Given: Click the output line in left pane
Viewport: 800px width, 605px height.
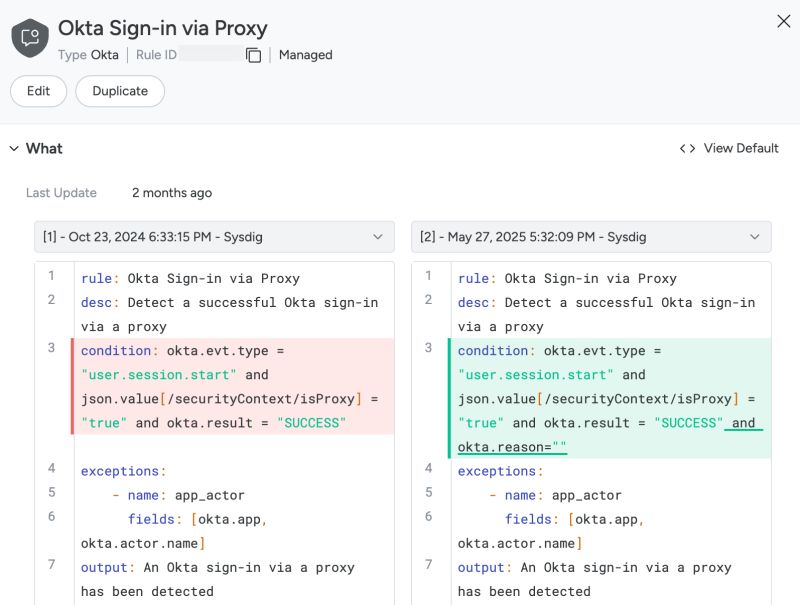Looking at the screenshot, I should click(x=217, y=579).
